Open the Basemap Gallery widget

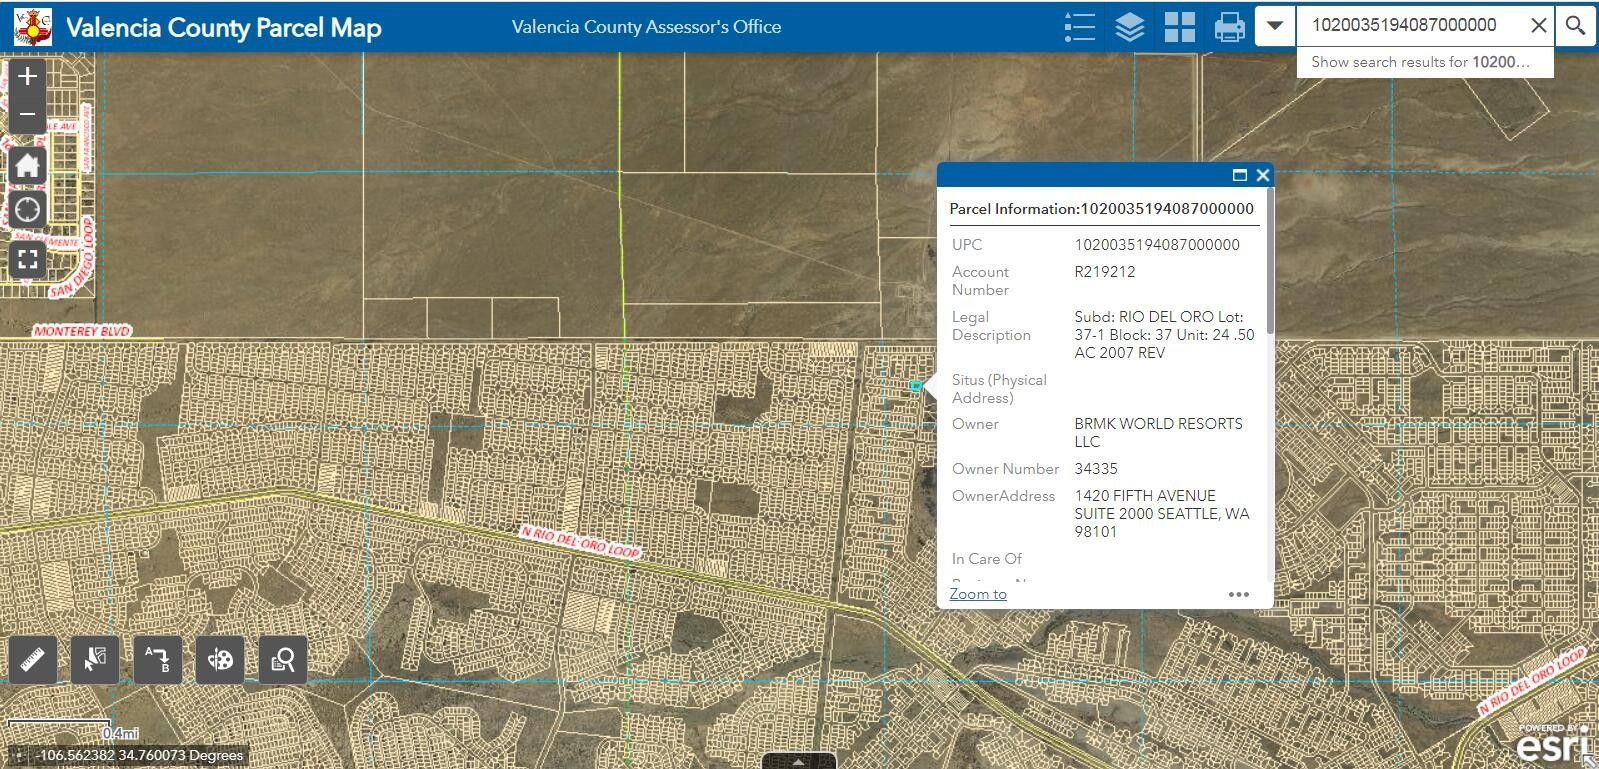pyautogui.click(x=1180, y=27)
